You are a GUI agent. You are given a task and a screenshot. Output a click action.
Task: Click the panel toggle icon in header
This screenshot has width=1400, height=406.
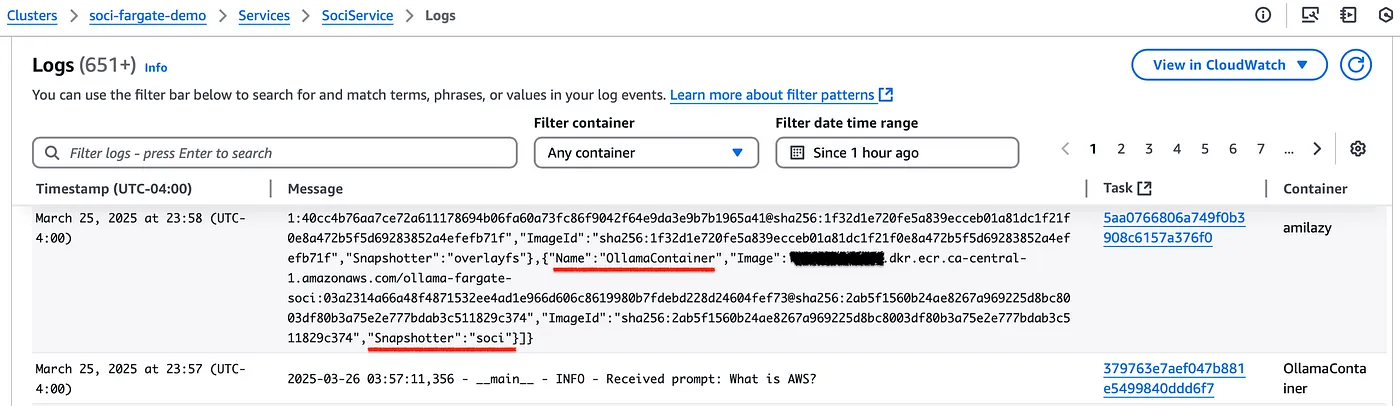coord(1349,15)
